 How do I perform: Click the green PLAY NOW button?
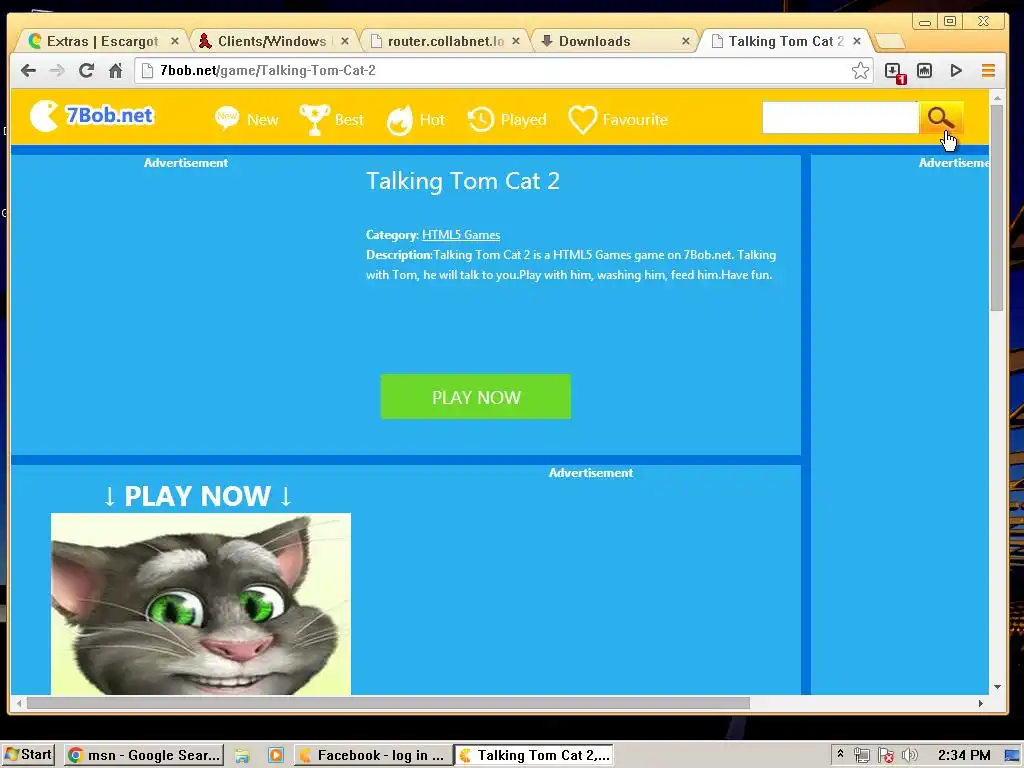coord(475,396)
